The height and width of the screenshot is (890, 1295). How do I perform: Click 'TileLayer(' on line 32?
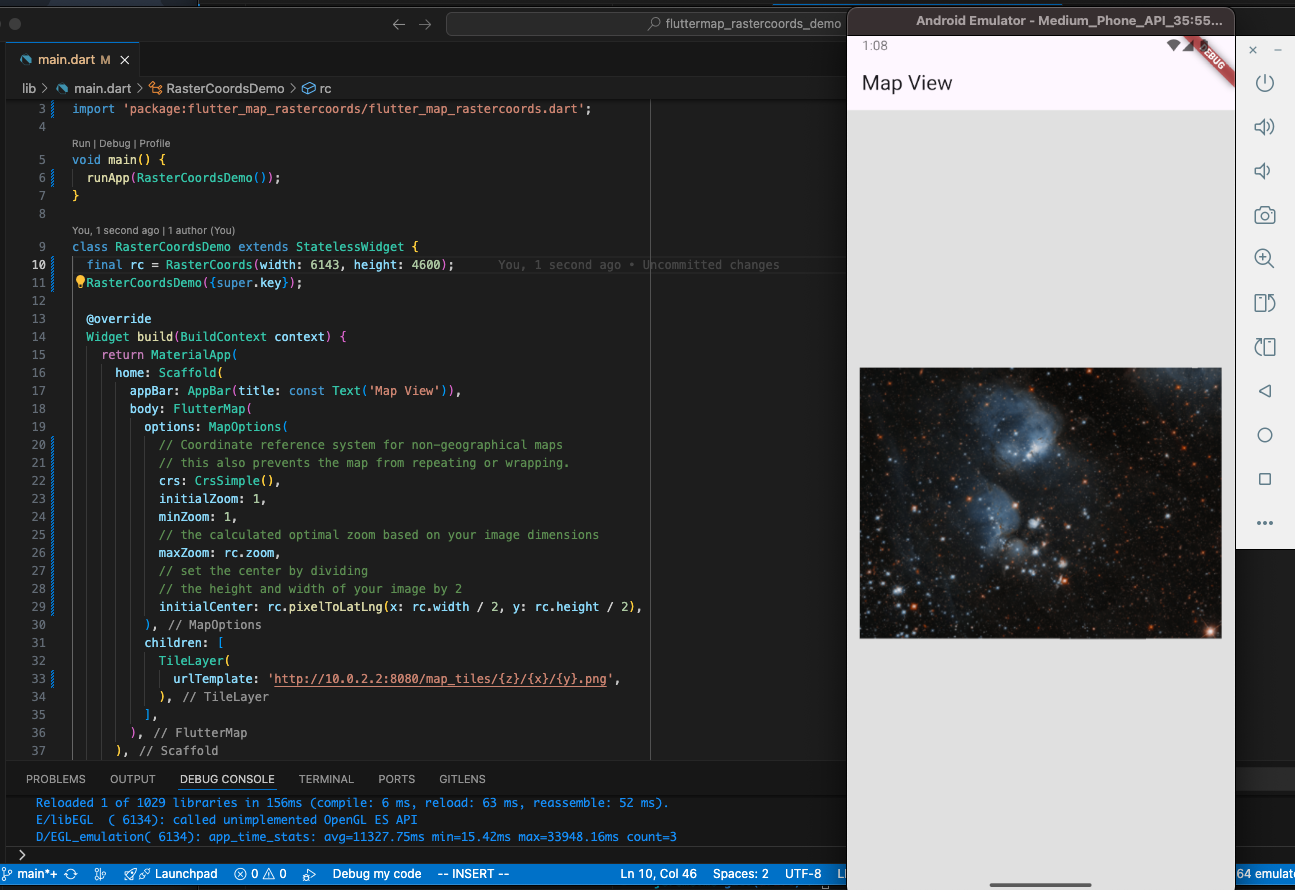[195, 661]
